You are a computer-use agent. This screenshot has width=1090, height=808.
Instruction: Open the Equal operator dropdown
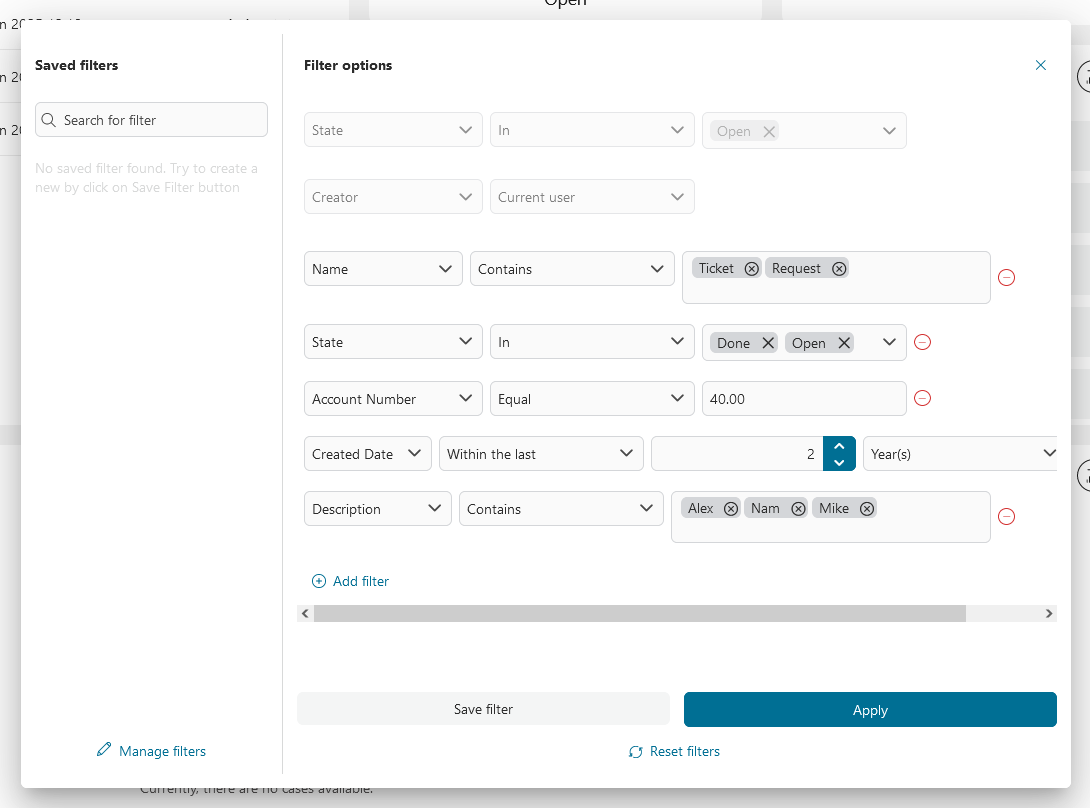pos(592,399)
